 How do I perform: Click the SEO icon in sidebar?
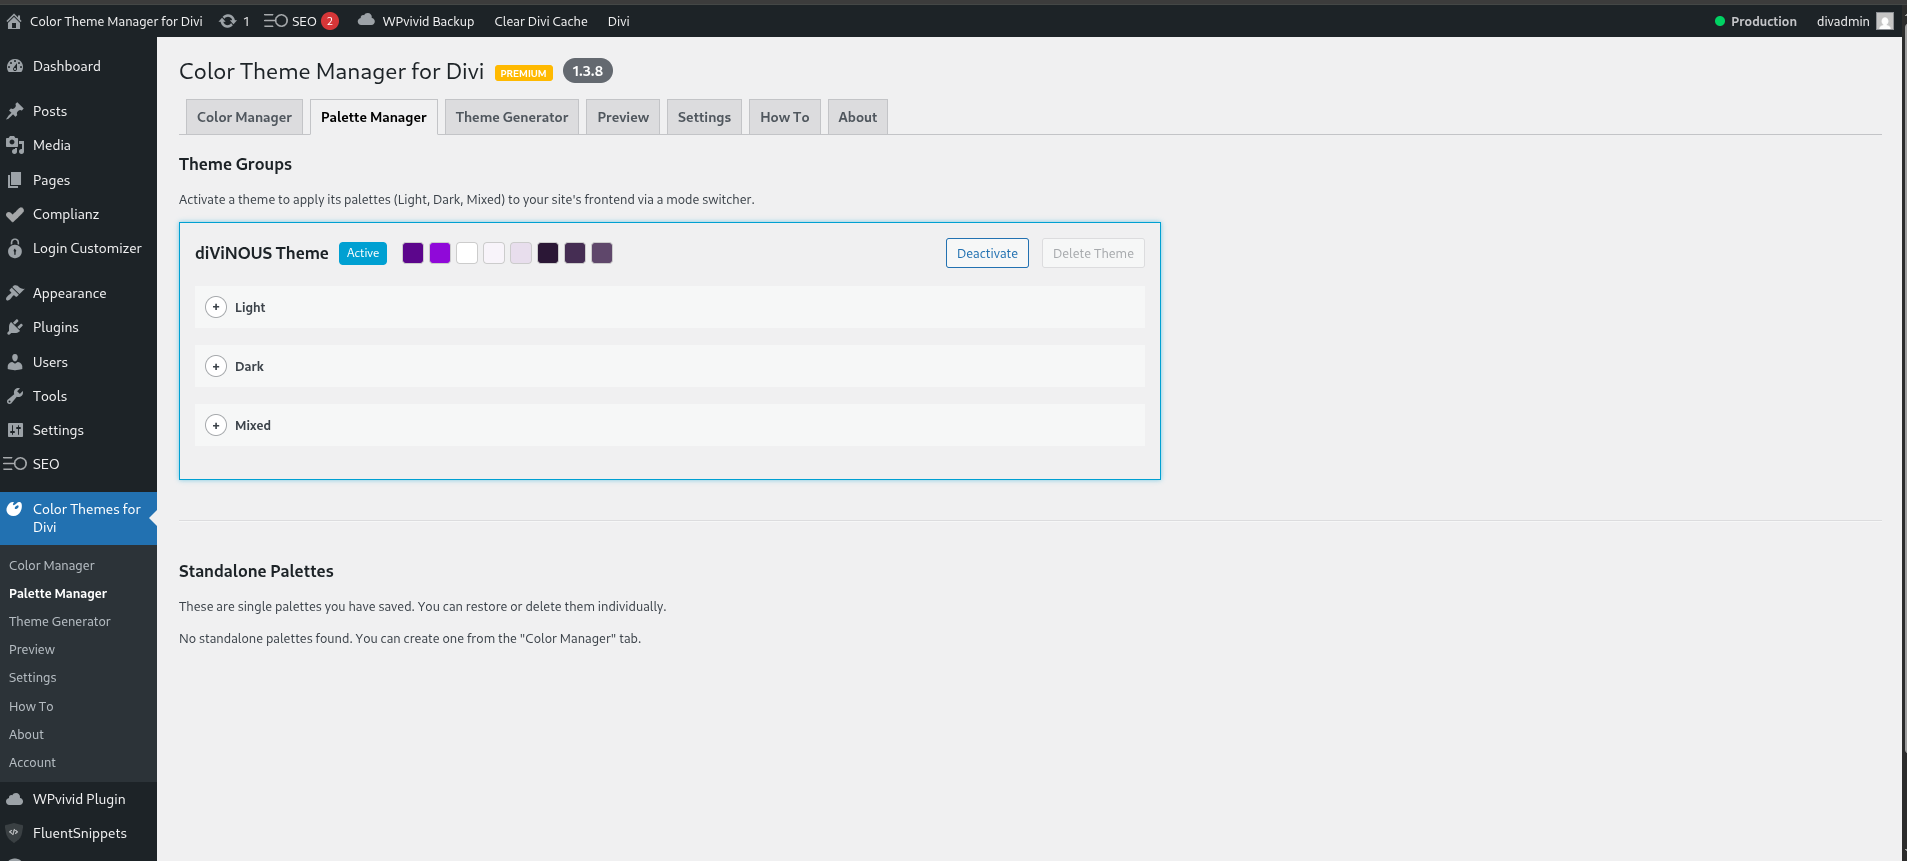(15, 464)
